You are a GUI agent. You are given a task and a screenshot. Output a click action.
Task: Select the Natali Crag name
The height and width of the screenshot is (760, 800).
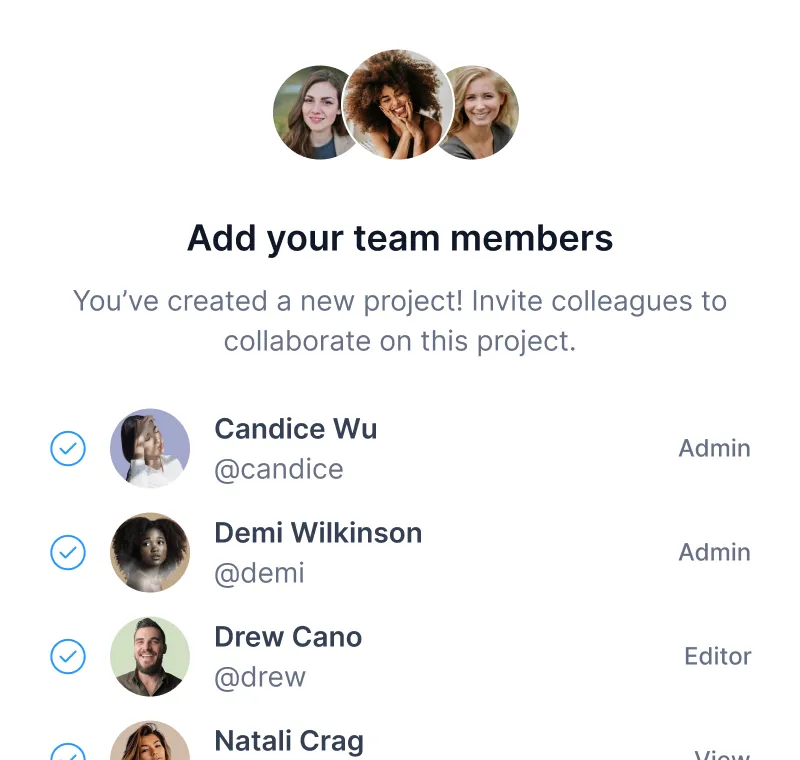(289, 741)
